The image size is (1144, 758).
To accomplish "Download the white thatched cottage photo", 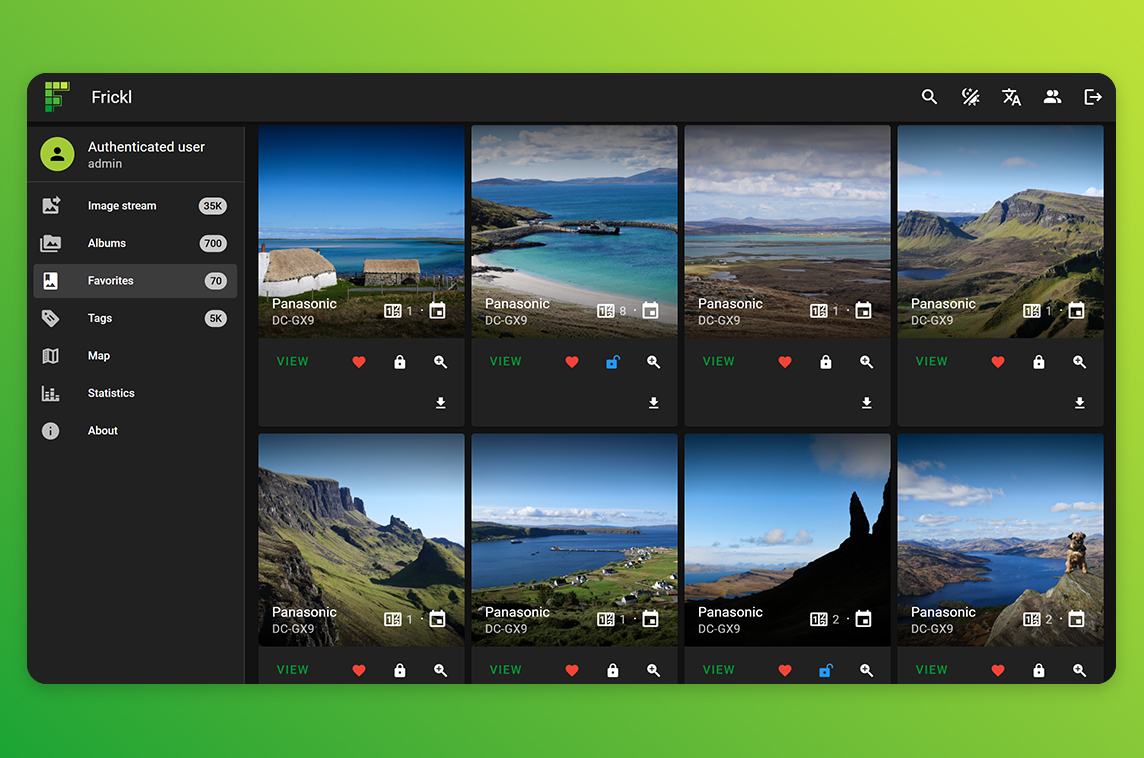I will pyautogui.click(x=441, y=403).
